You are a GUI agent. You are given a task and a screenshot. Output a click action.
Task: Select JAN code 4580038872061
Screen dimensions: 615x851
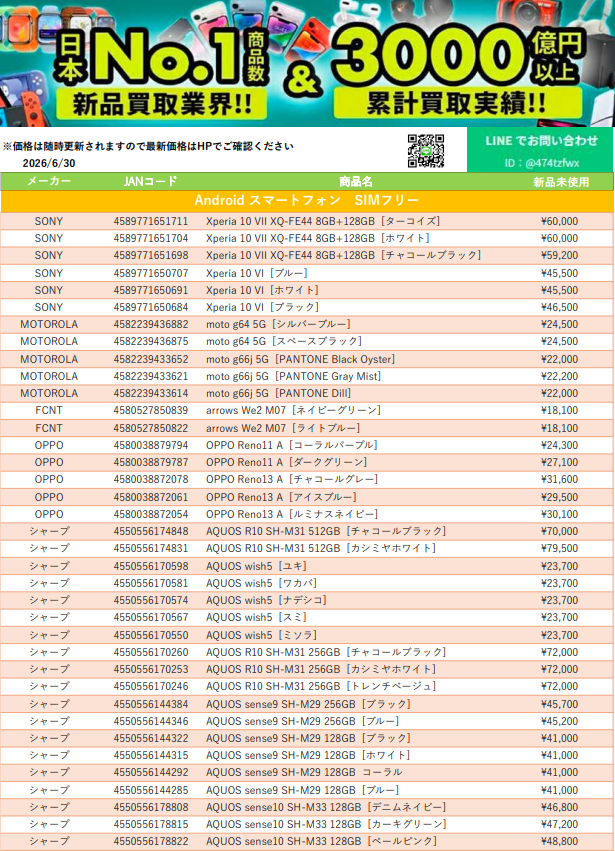pyautogui.click(x=151, y=497)
